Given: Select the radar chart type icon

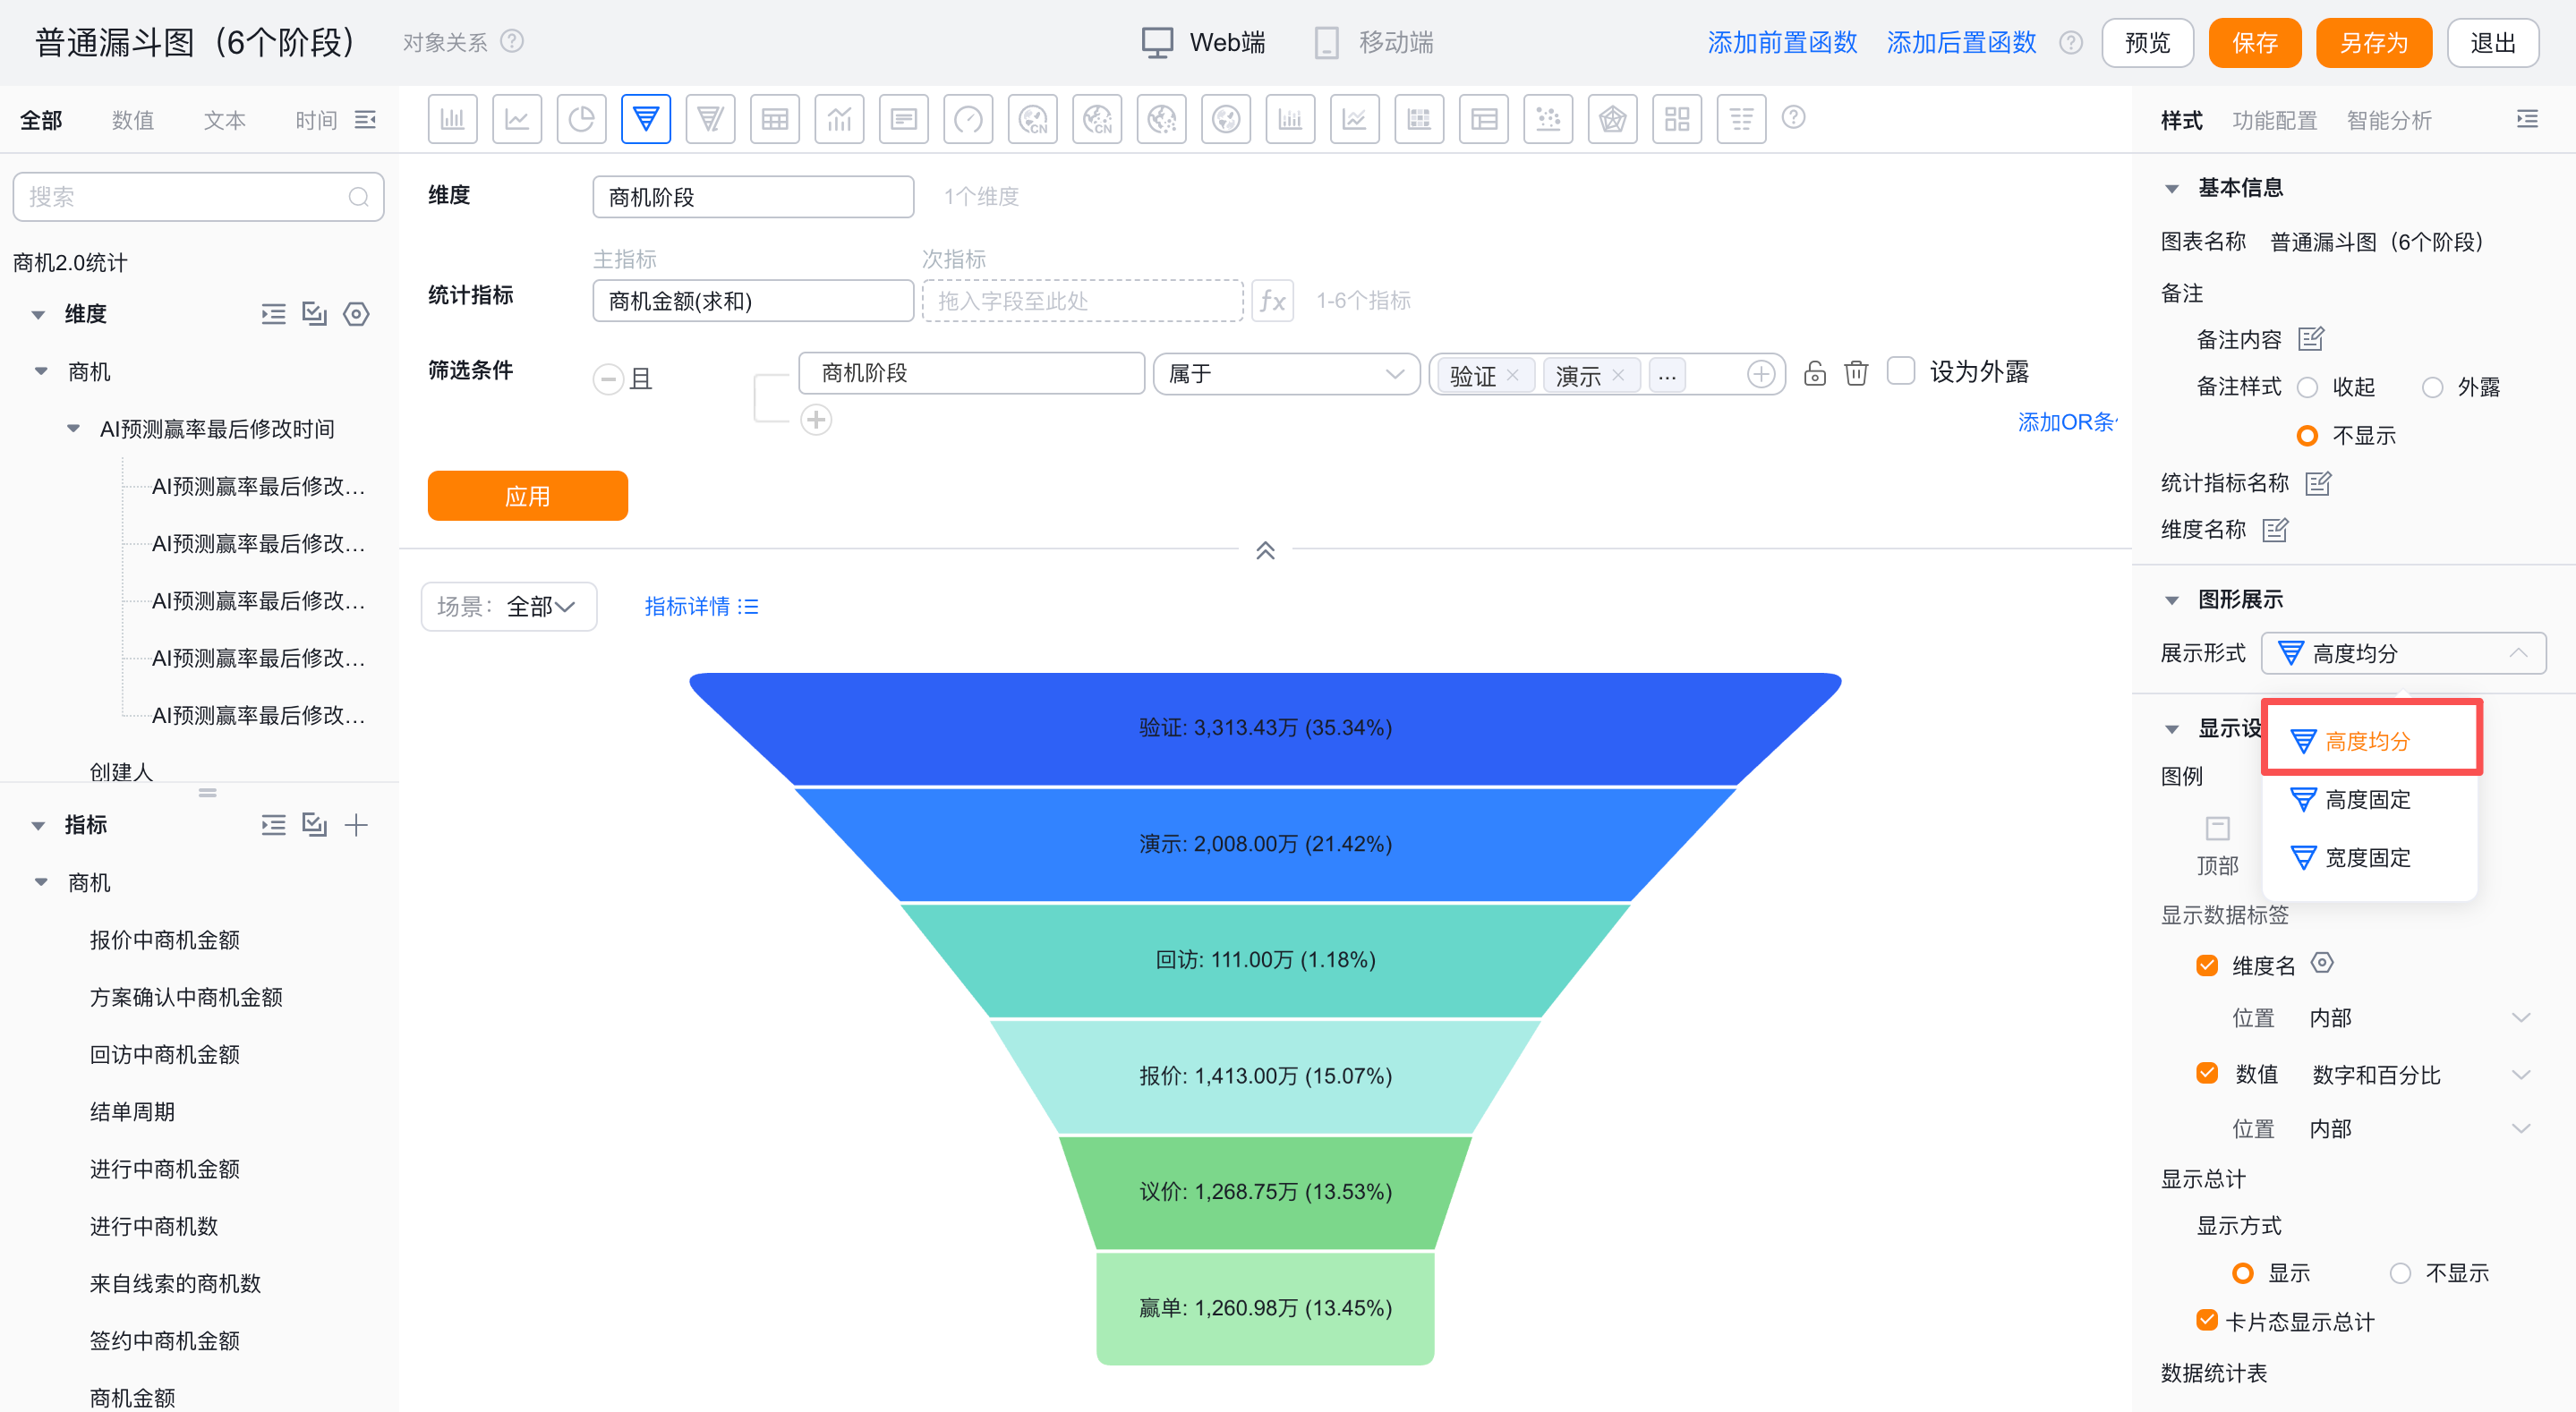Looking at the screenshot, I should pyautogui.click(x=1612, y=120).
